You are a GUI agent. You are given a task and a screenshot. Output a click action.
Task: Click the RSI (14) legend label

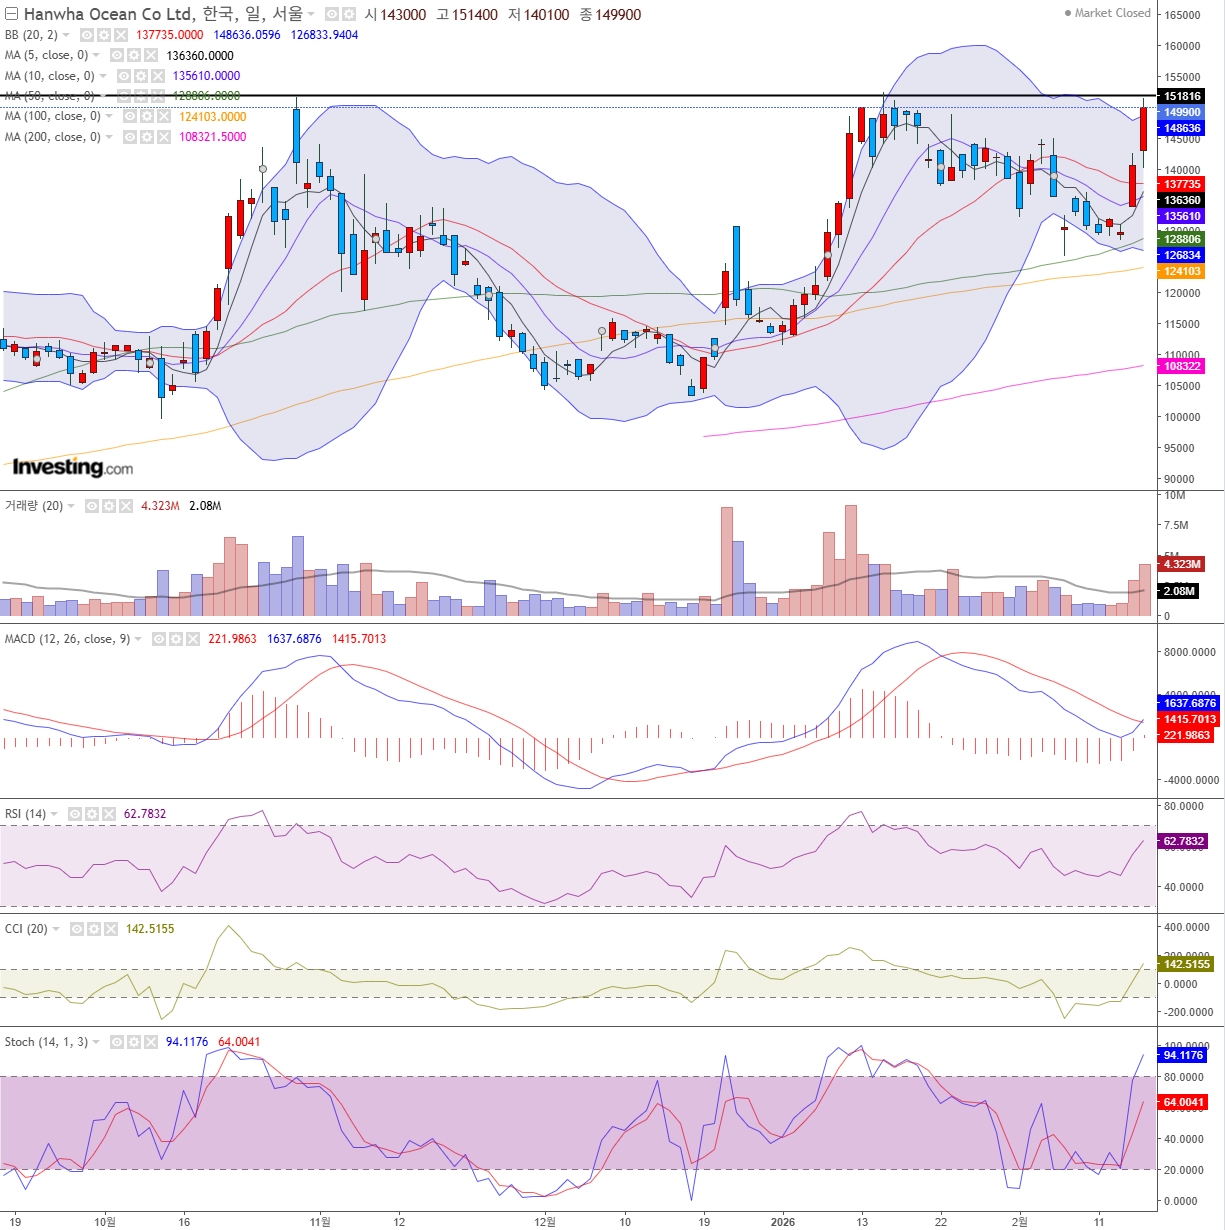tap(25, 814)
